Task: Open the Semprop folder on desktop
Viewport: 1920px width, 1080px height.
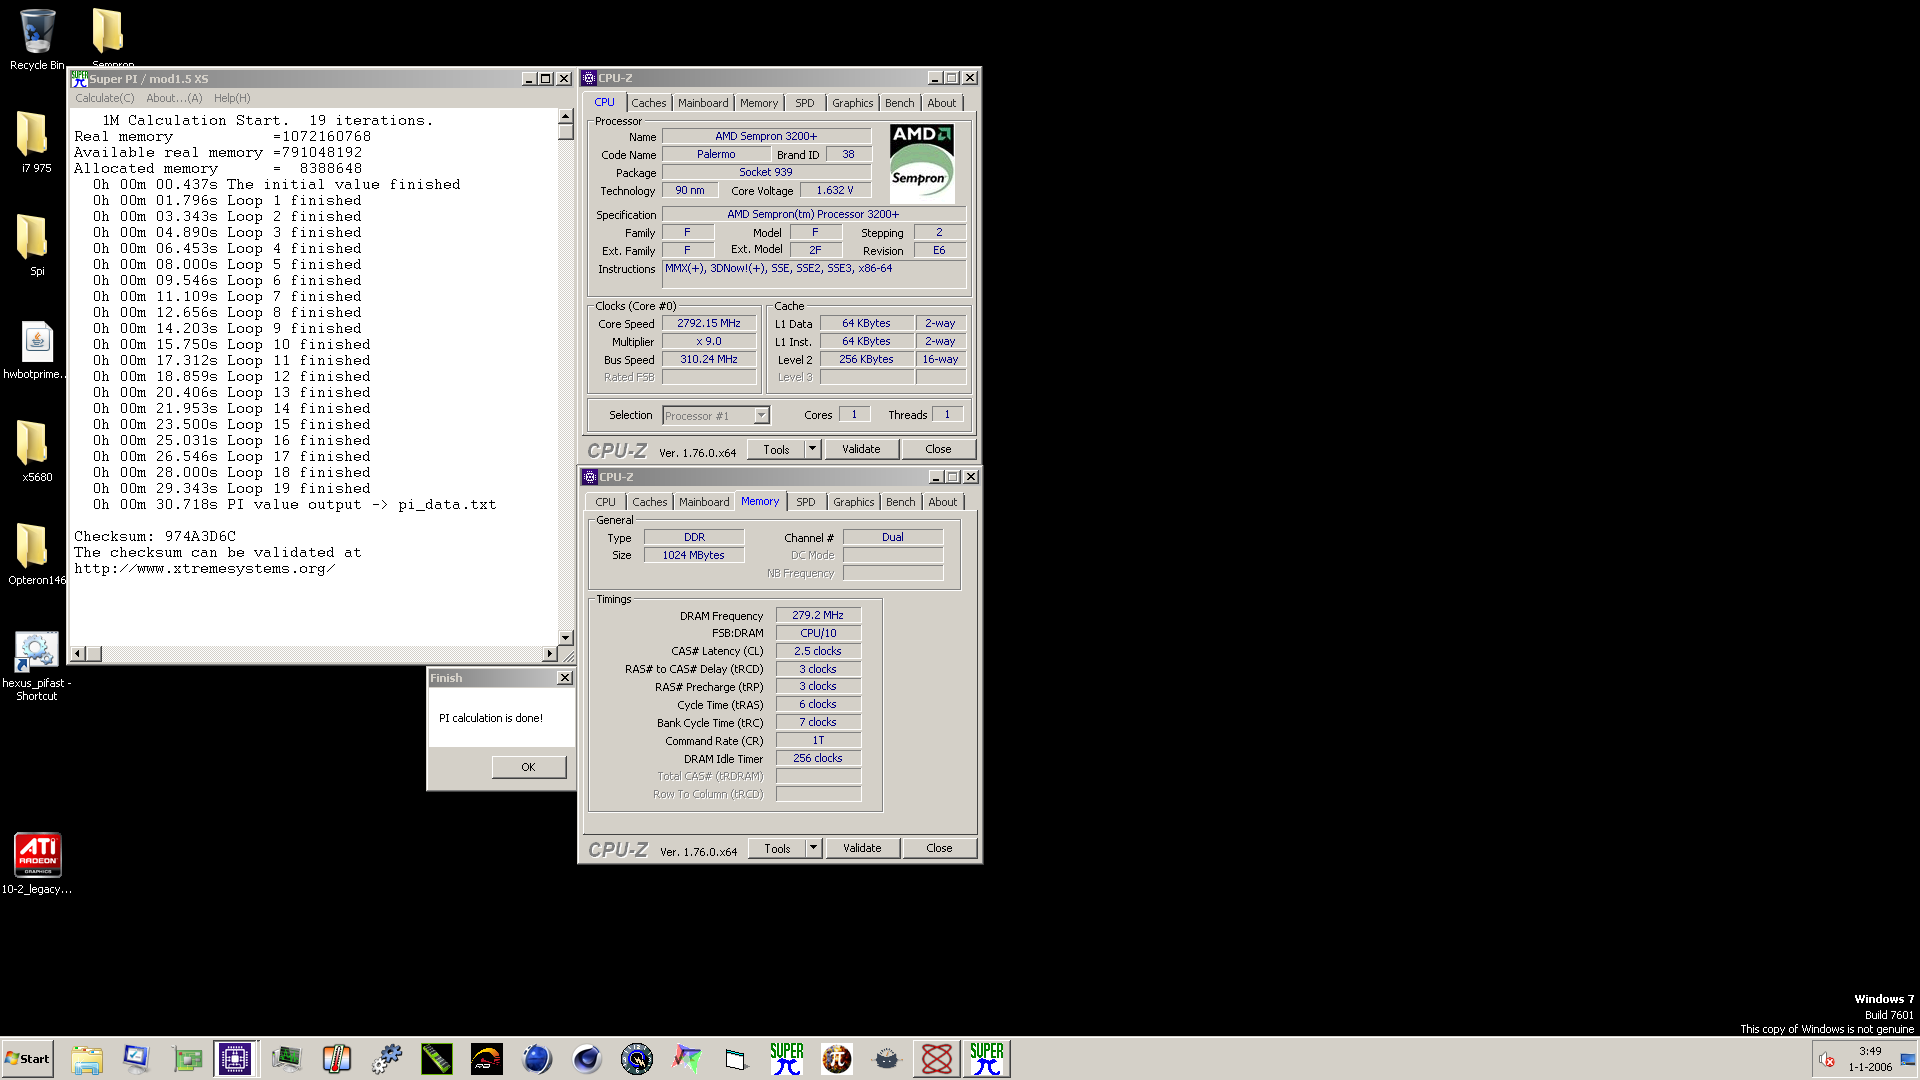Action: coord(108,38)
